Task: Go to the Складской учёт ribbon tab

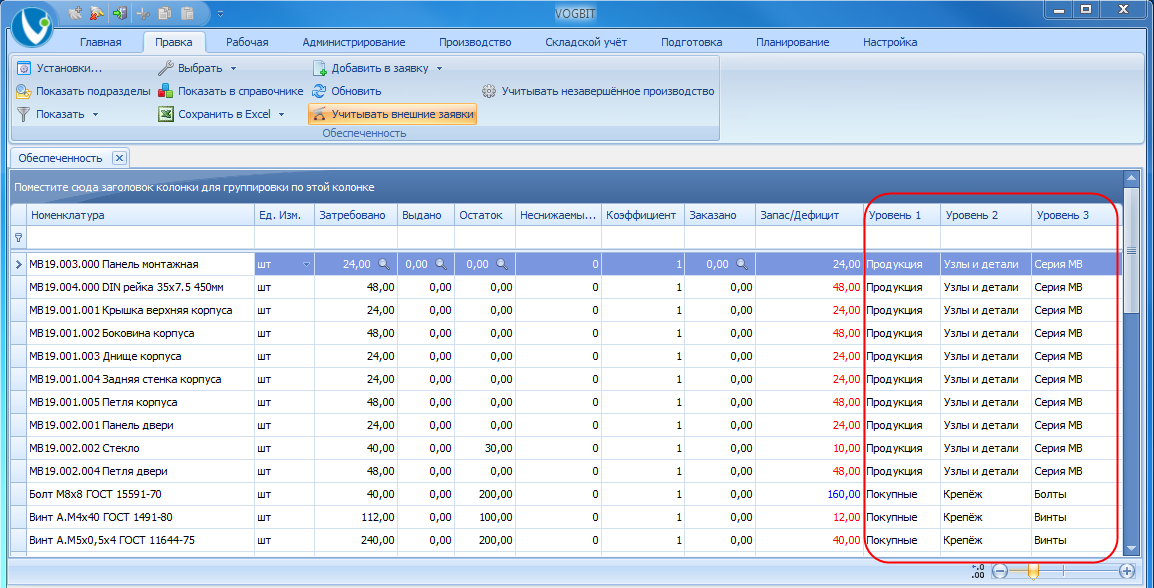Action: [x=586, y=42]
